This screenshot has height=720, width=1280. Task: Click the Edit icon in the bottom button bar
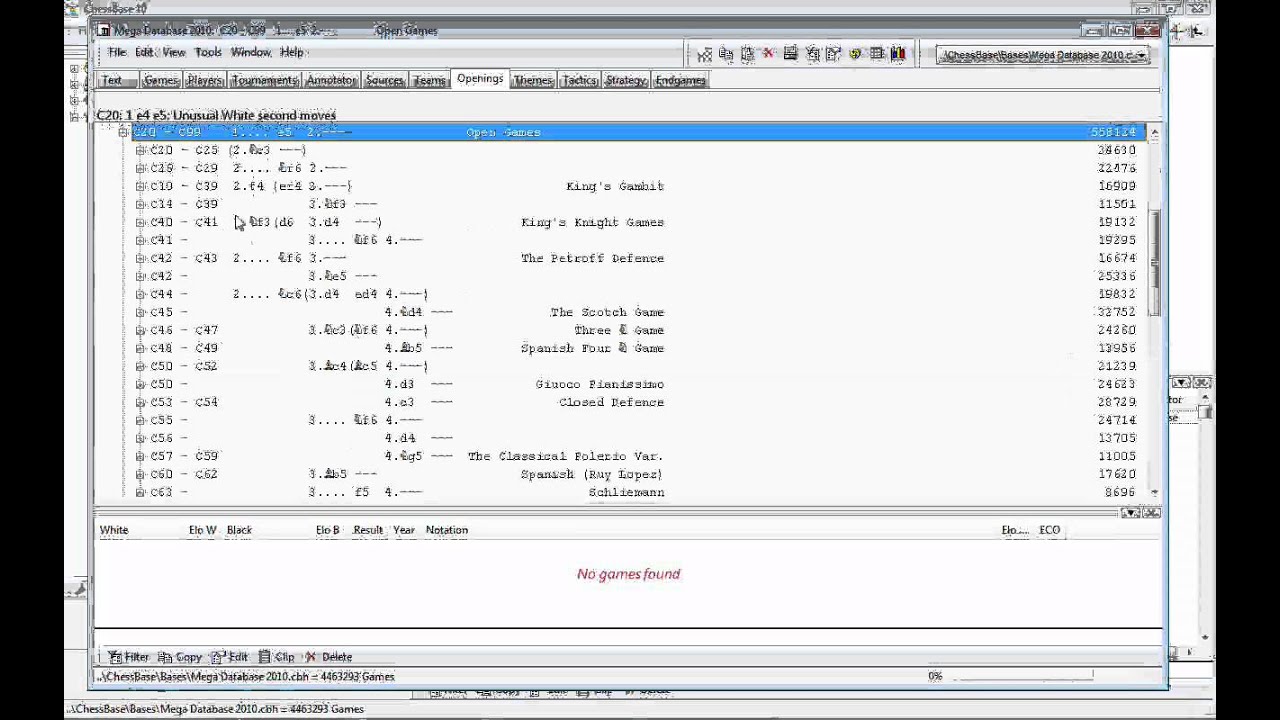(x=218, y=657)
